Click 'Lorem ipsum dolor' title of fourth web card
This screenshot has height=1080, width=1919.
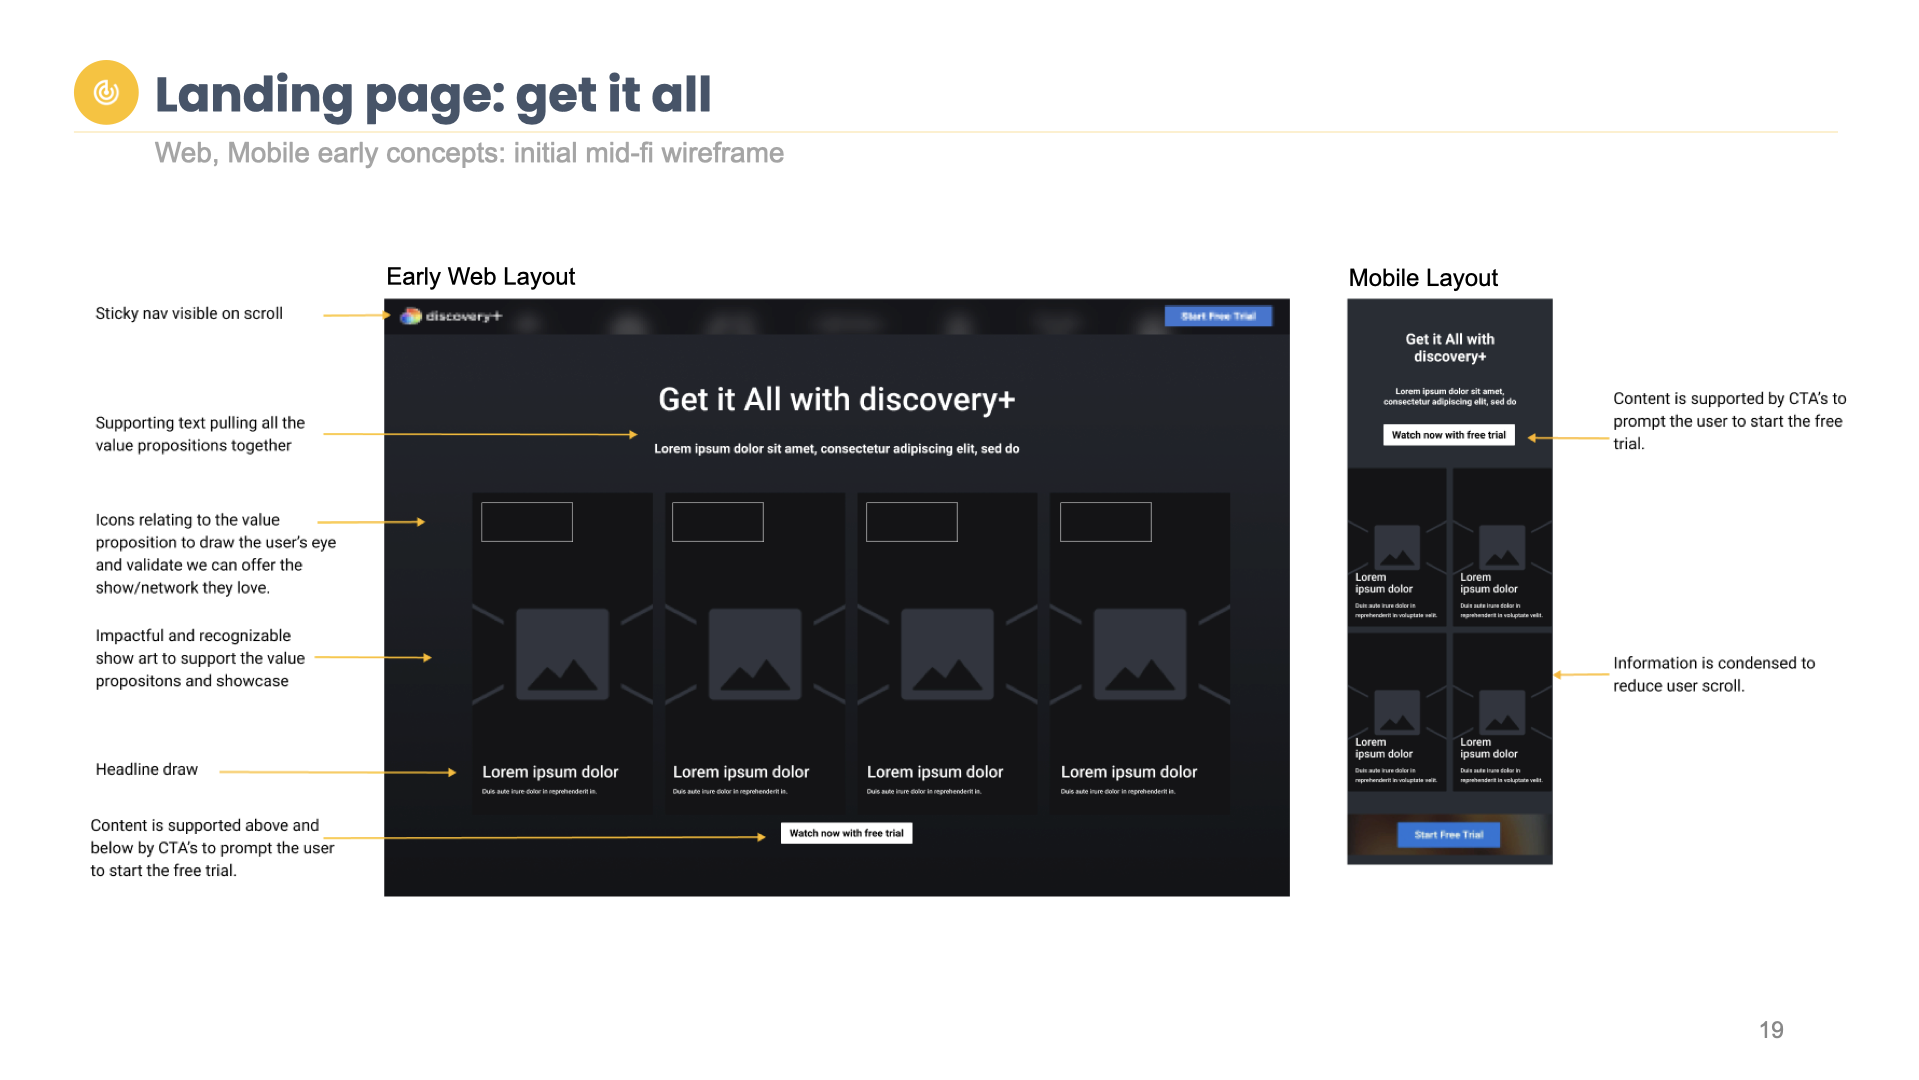1129,772
